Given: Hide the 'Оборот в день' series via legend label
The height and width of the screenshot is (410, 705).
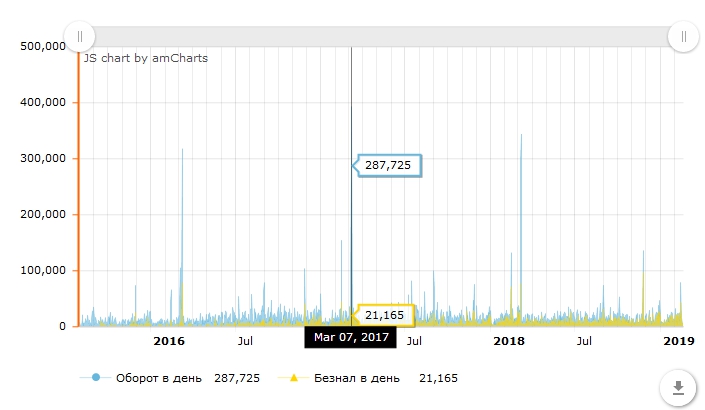Looking at the screenshot, I should click(x=159, y=378).
